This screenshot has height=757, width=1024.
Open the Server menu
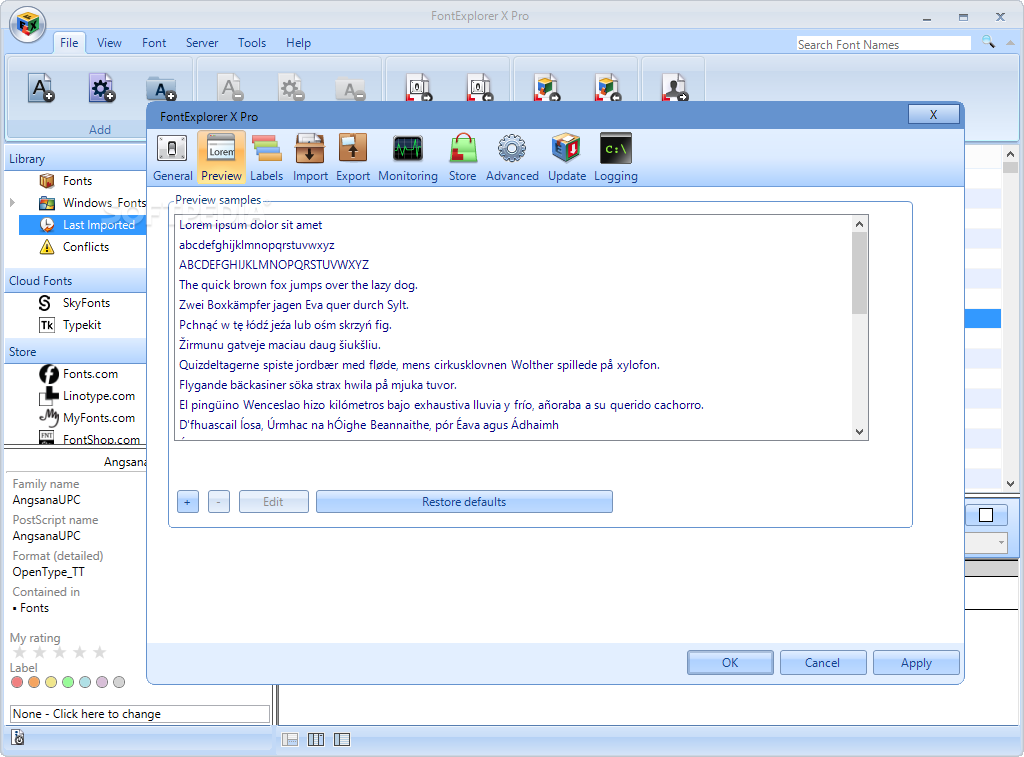click(x=202, y=42)
